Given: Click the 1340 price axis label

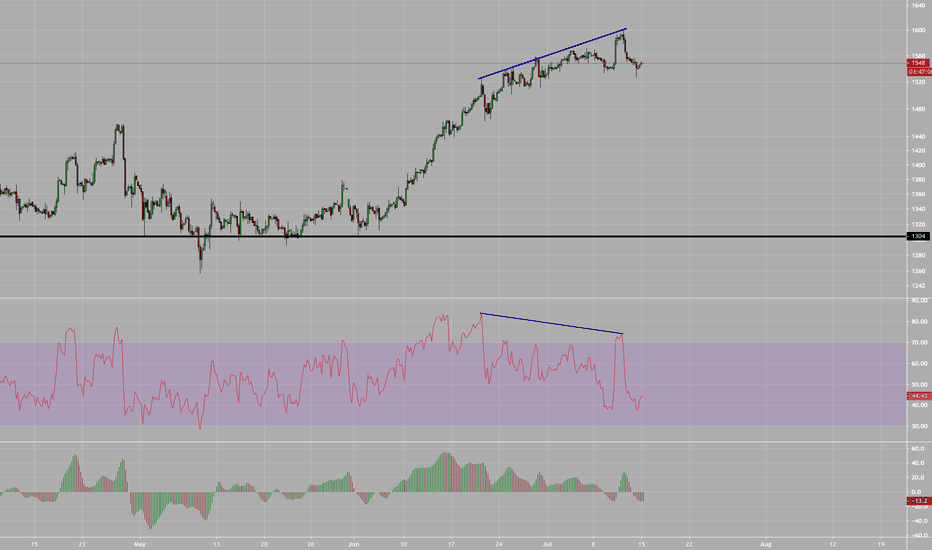Looking at the screenshot, I should pos(918,209).
